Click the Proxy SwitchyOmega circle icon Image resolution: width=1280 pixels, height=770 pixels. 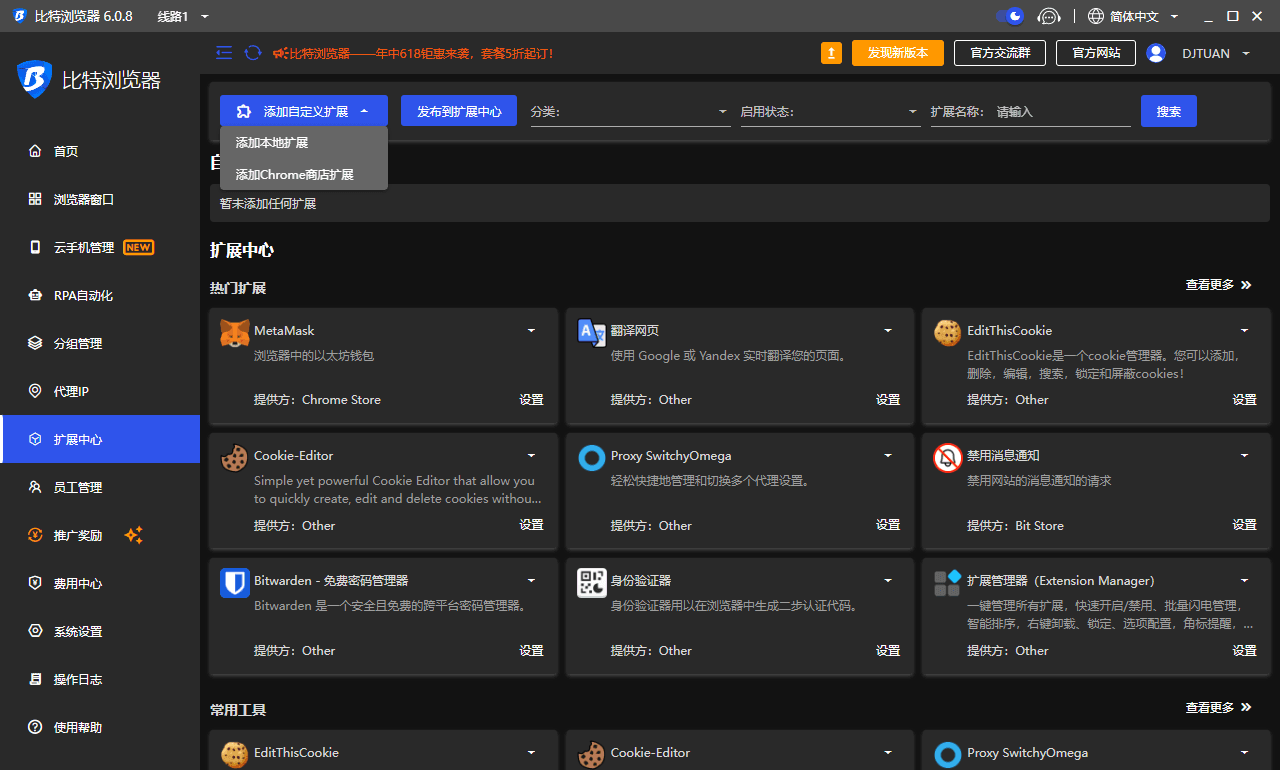tap(591, 458)
